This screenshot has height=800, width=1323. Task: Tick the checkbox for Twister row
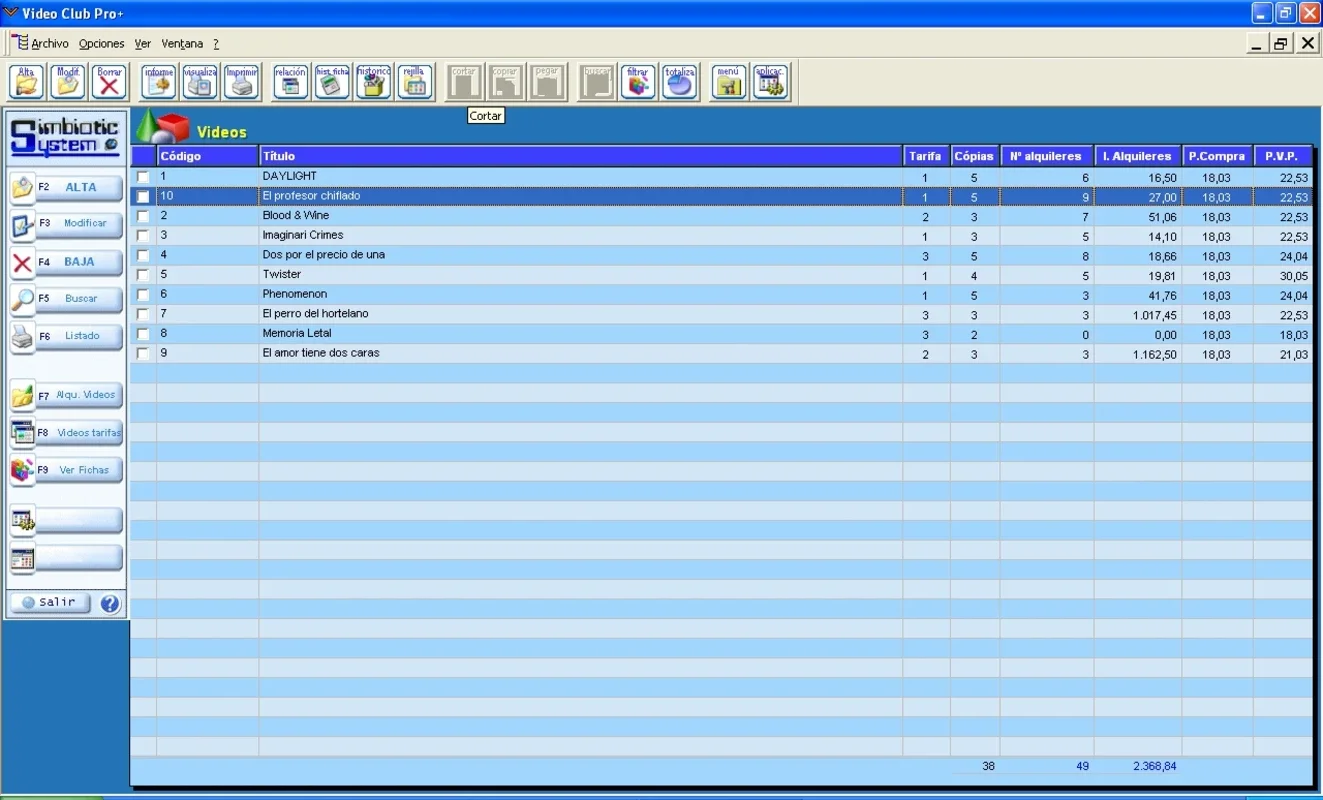click(x=143, y=275)
